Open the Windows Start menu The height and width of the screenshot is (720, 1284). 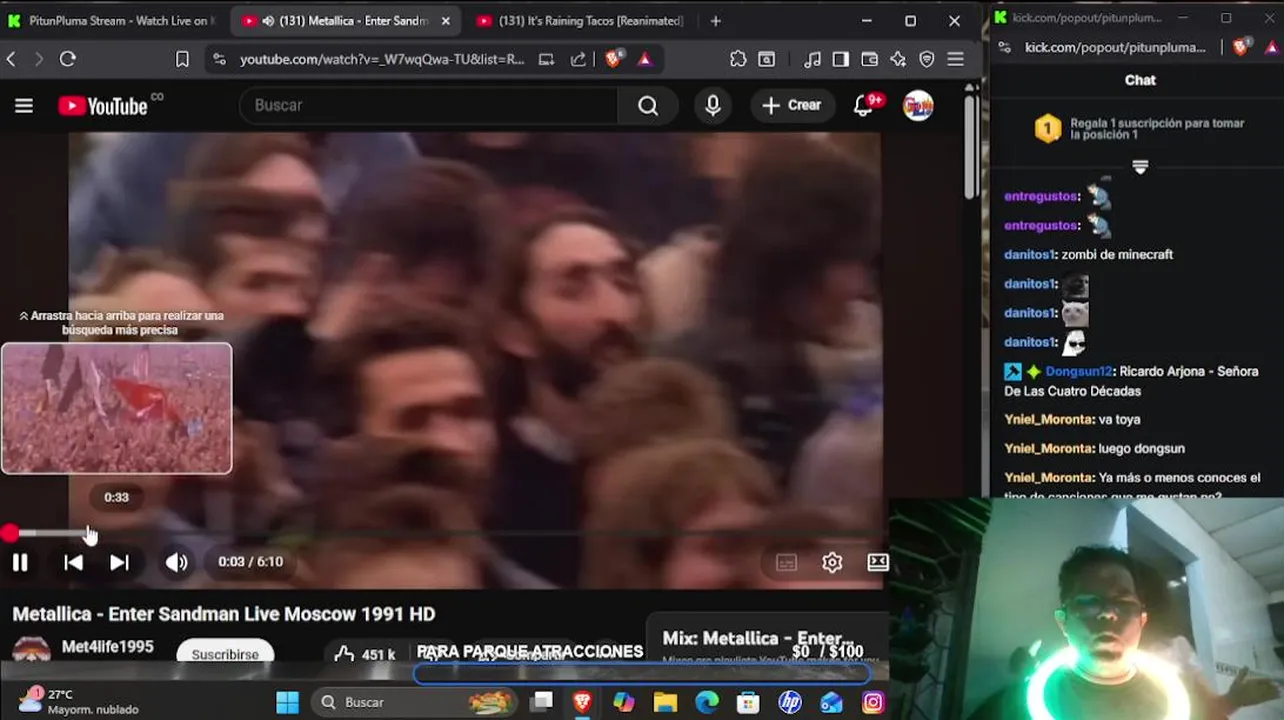click(x=288, y=702)
